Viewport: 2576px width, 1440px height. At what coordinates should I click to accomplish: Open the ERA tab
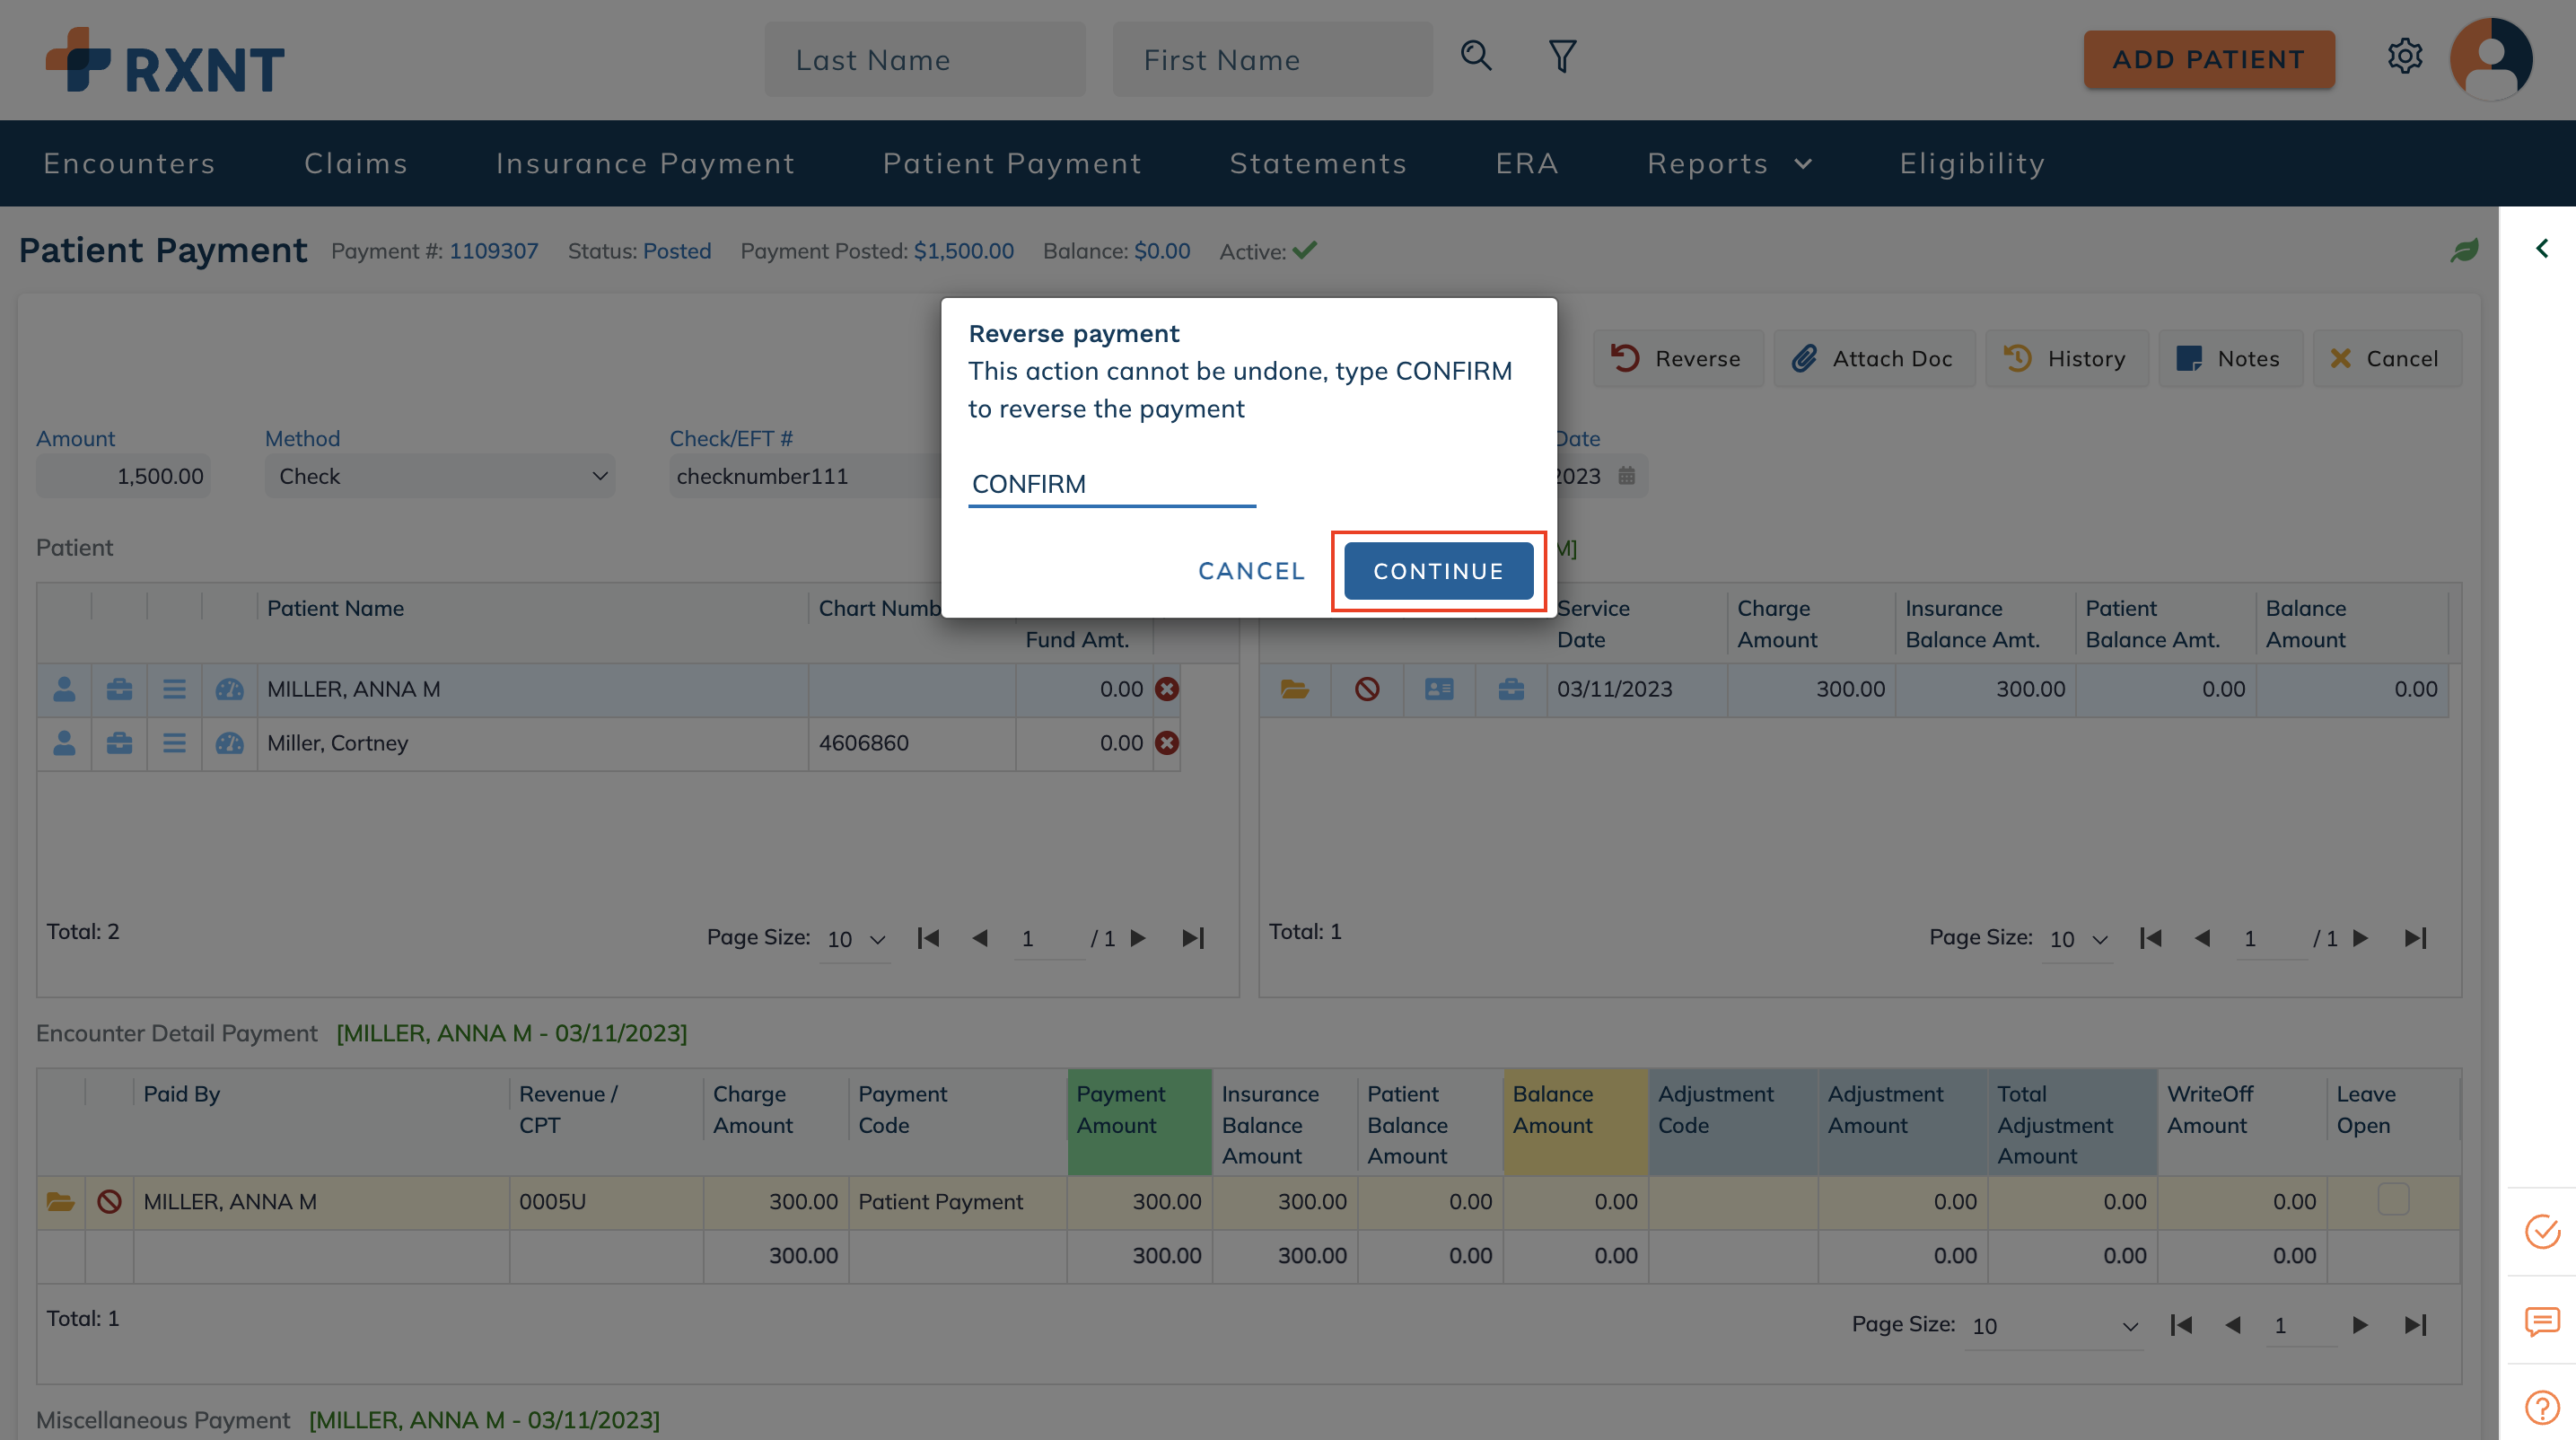(1527, 163)
